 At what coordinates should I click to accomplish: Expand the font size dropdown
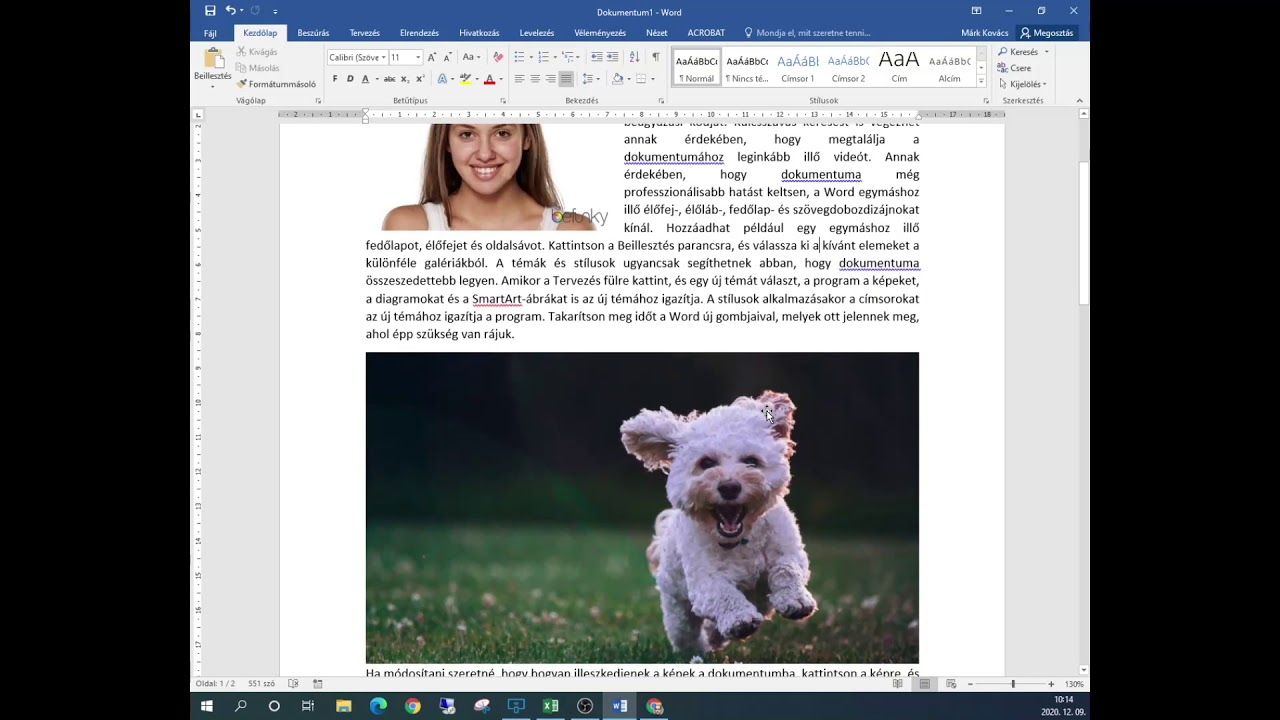(x=418, y=57)
